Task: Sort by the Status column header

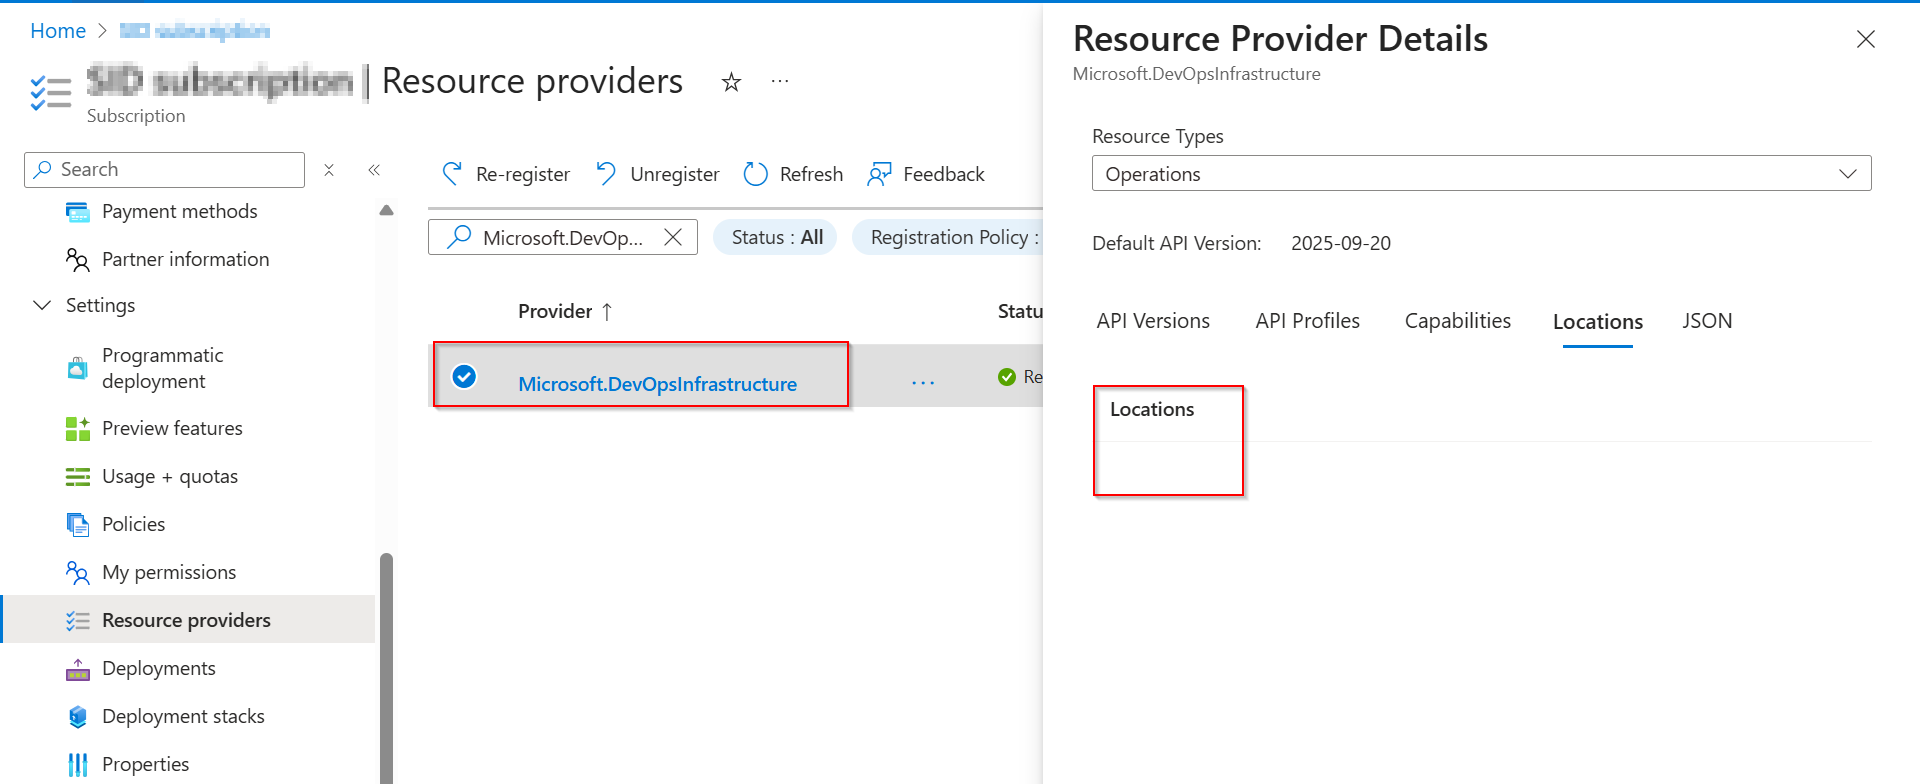Action: click(x=1020, y=311)
